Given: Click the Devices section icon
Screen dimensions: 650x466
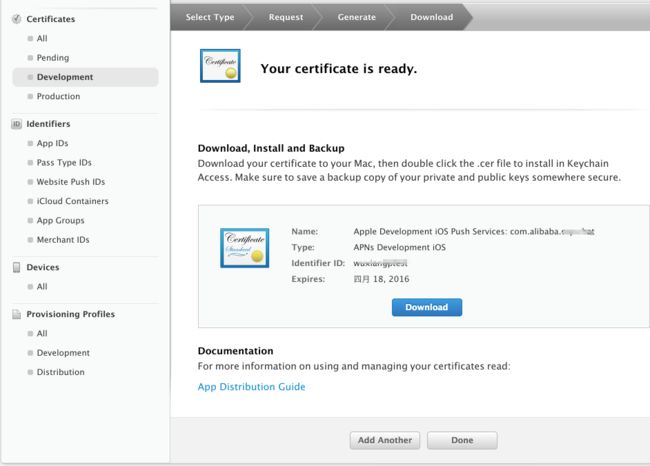Looking at the screenshot, I should tap(17, 267).
